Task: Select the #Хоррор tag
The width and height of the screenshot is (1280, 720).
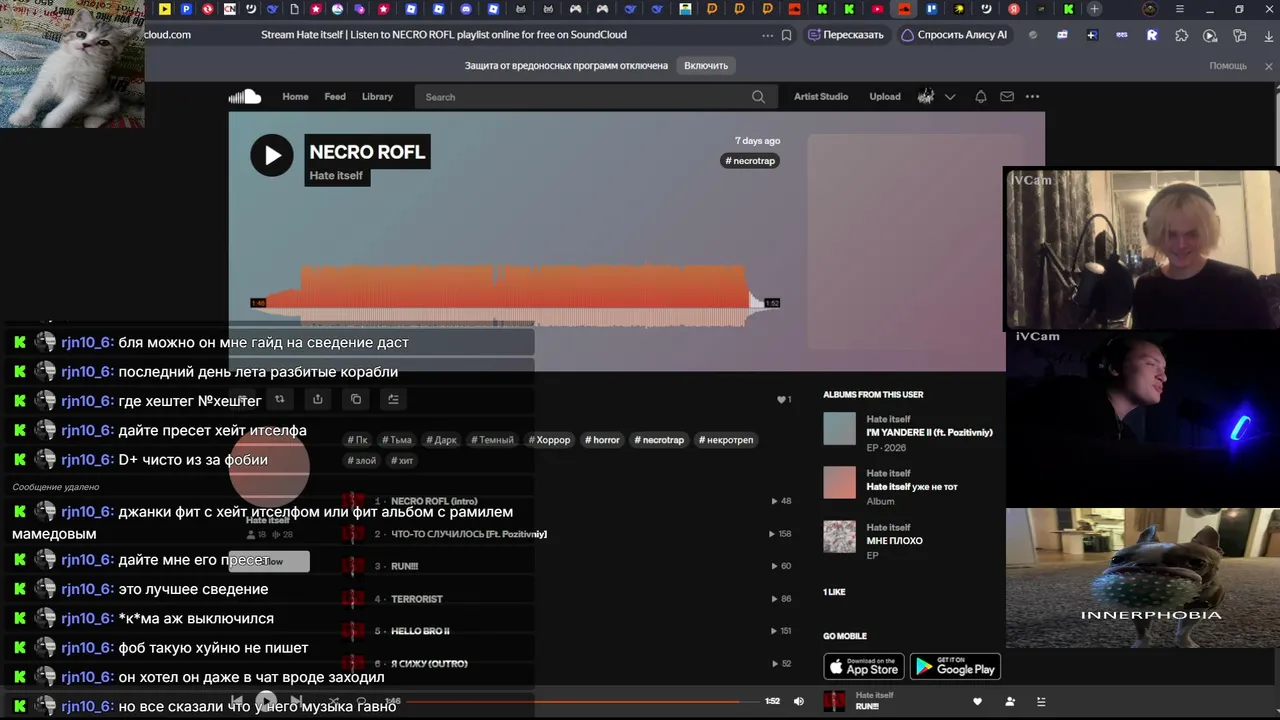Action: click(549, 440)
